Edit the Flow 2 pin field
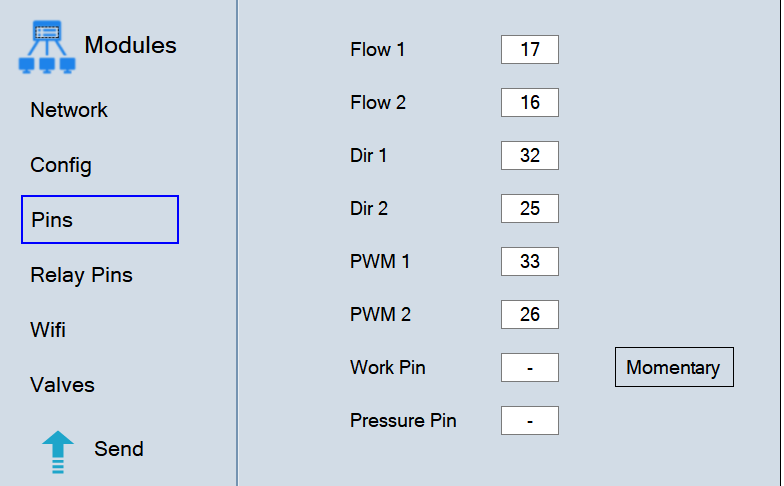Viewport: 784px width, 486px height. click(530, 102)
